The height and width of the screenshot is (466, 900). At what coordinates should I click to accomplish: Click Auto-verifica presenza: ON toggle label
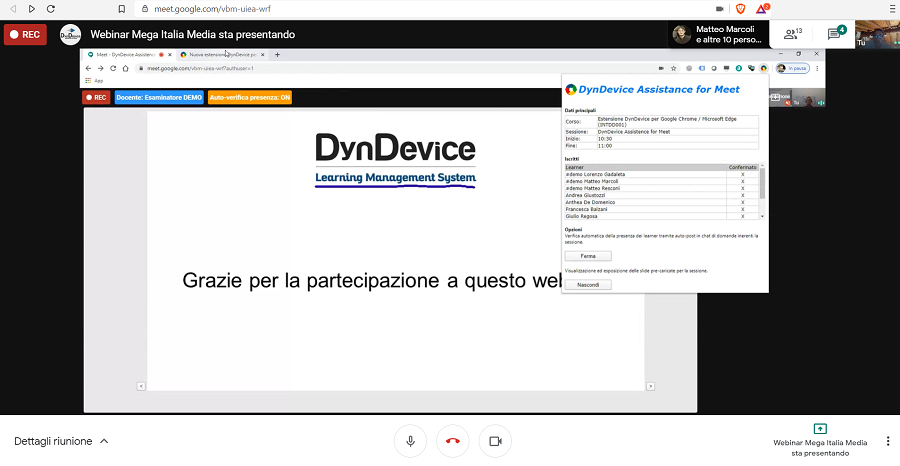pyautogui.click(x=250, y=98)
